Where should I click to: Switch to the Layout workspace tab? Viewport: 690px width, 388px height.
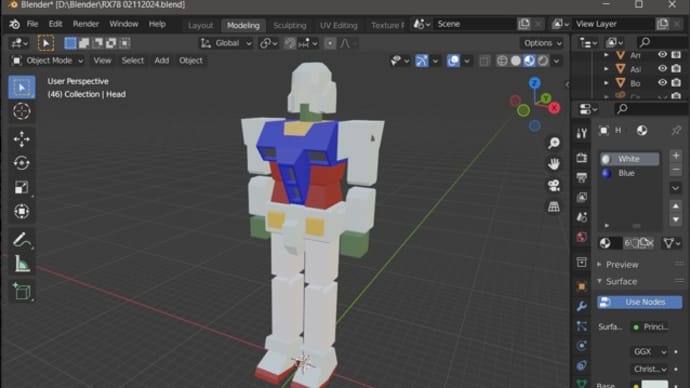point(200,26)
